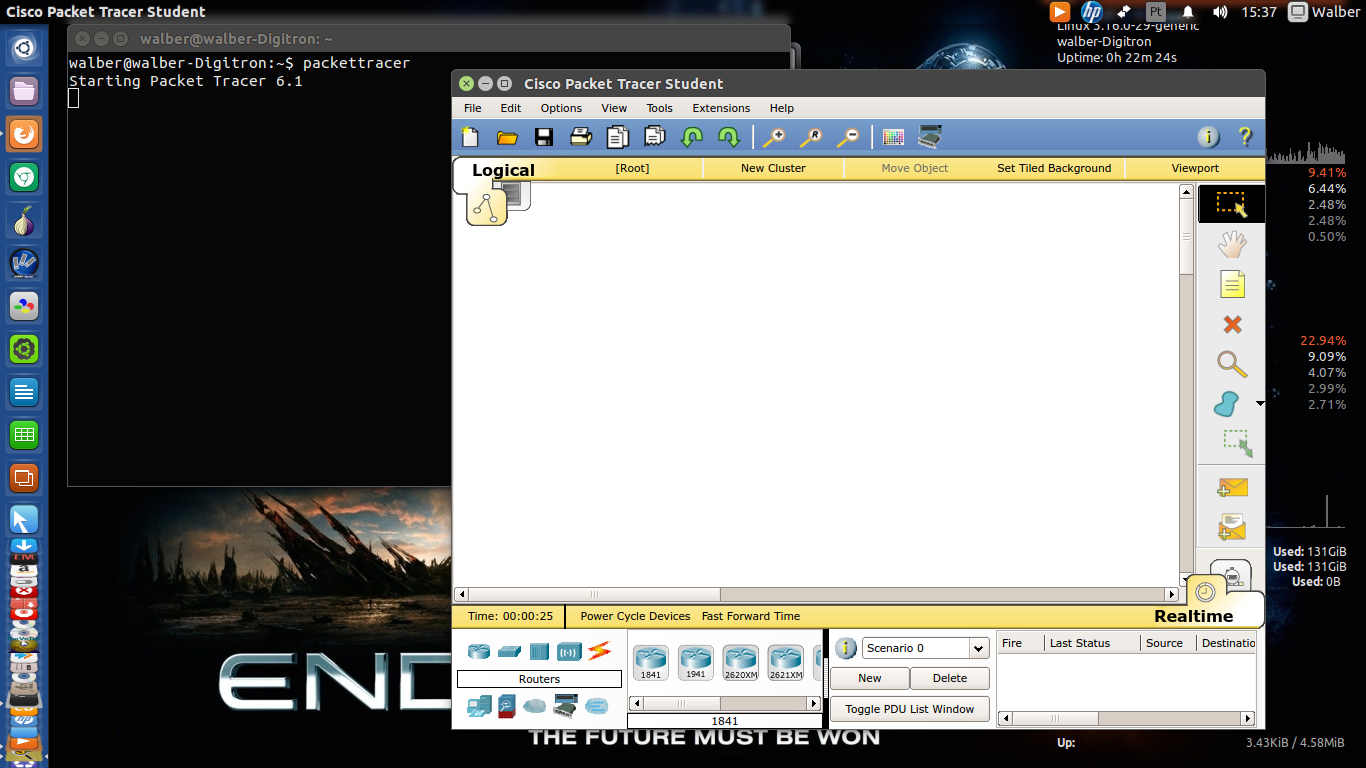The image size is (1366, 768).
Task: Click the horizontal workspace scrollbar
Action: [x=817, y=594]
